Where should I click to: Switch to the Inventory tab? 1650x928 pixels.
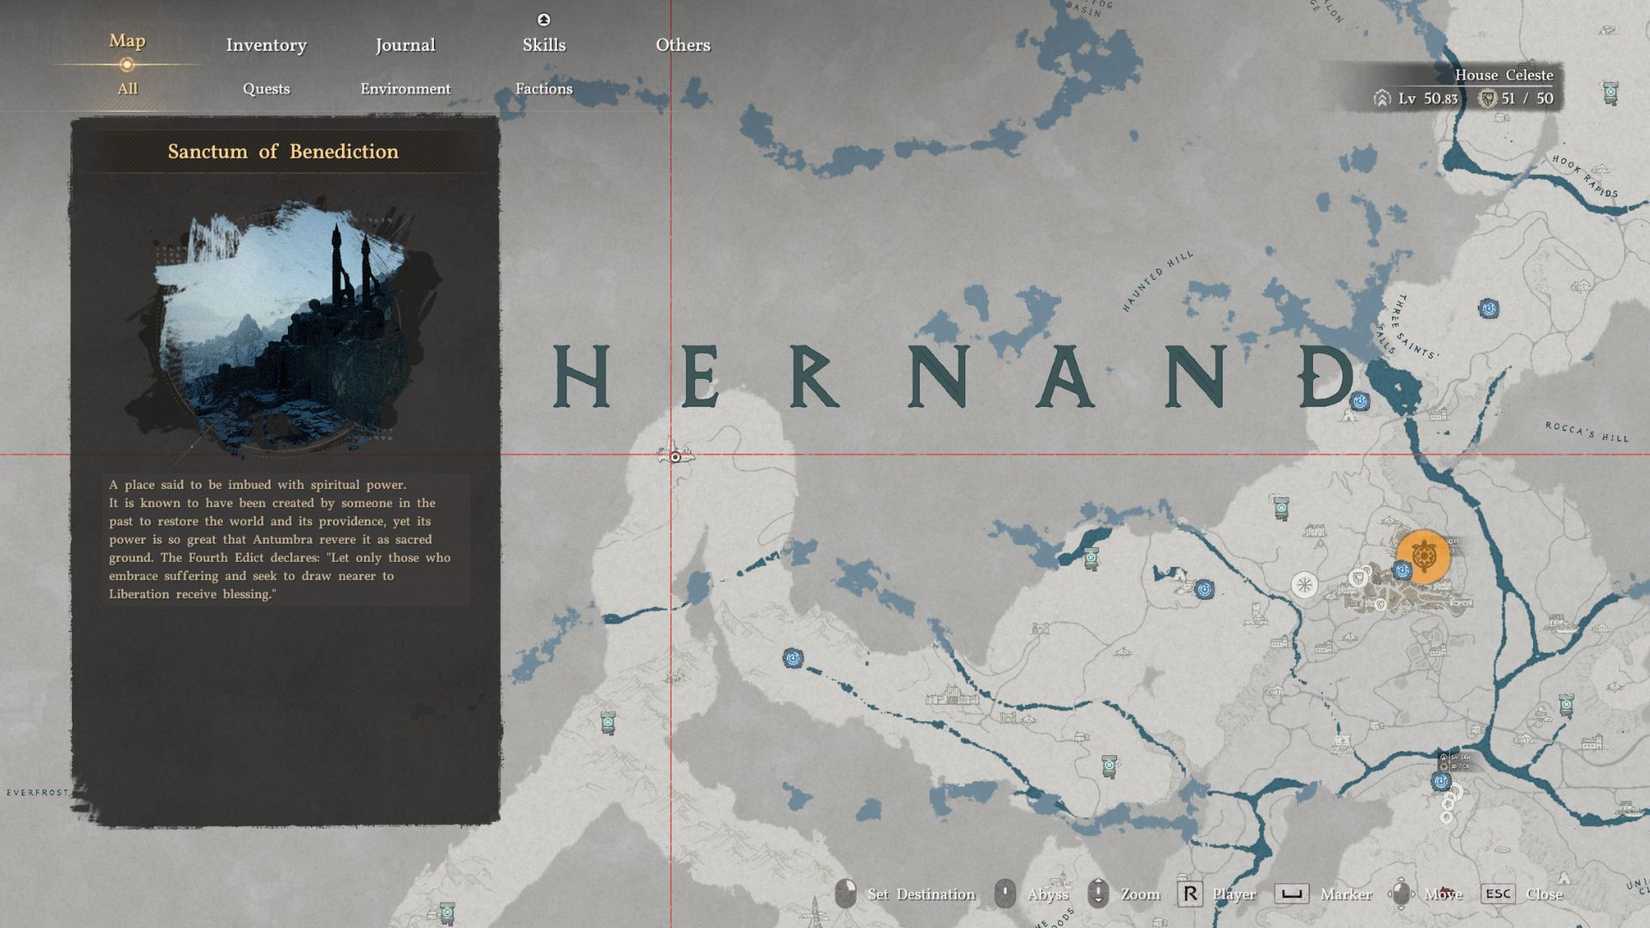[x=266, y=45]
